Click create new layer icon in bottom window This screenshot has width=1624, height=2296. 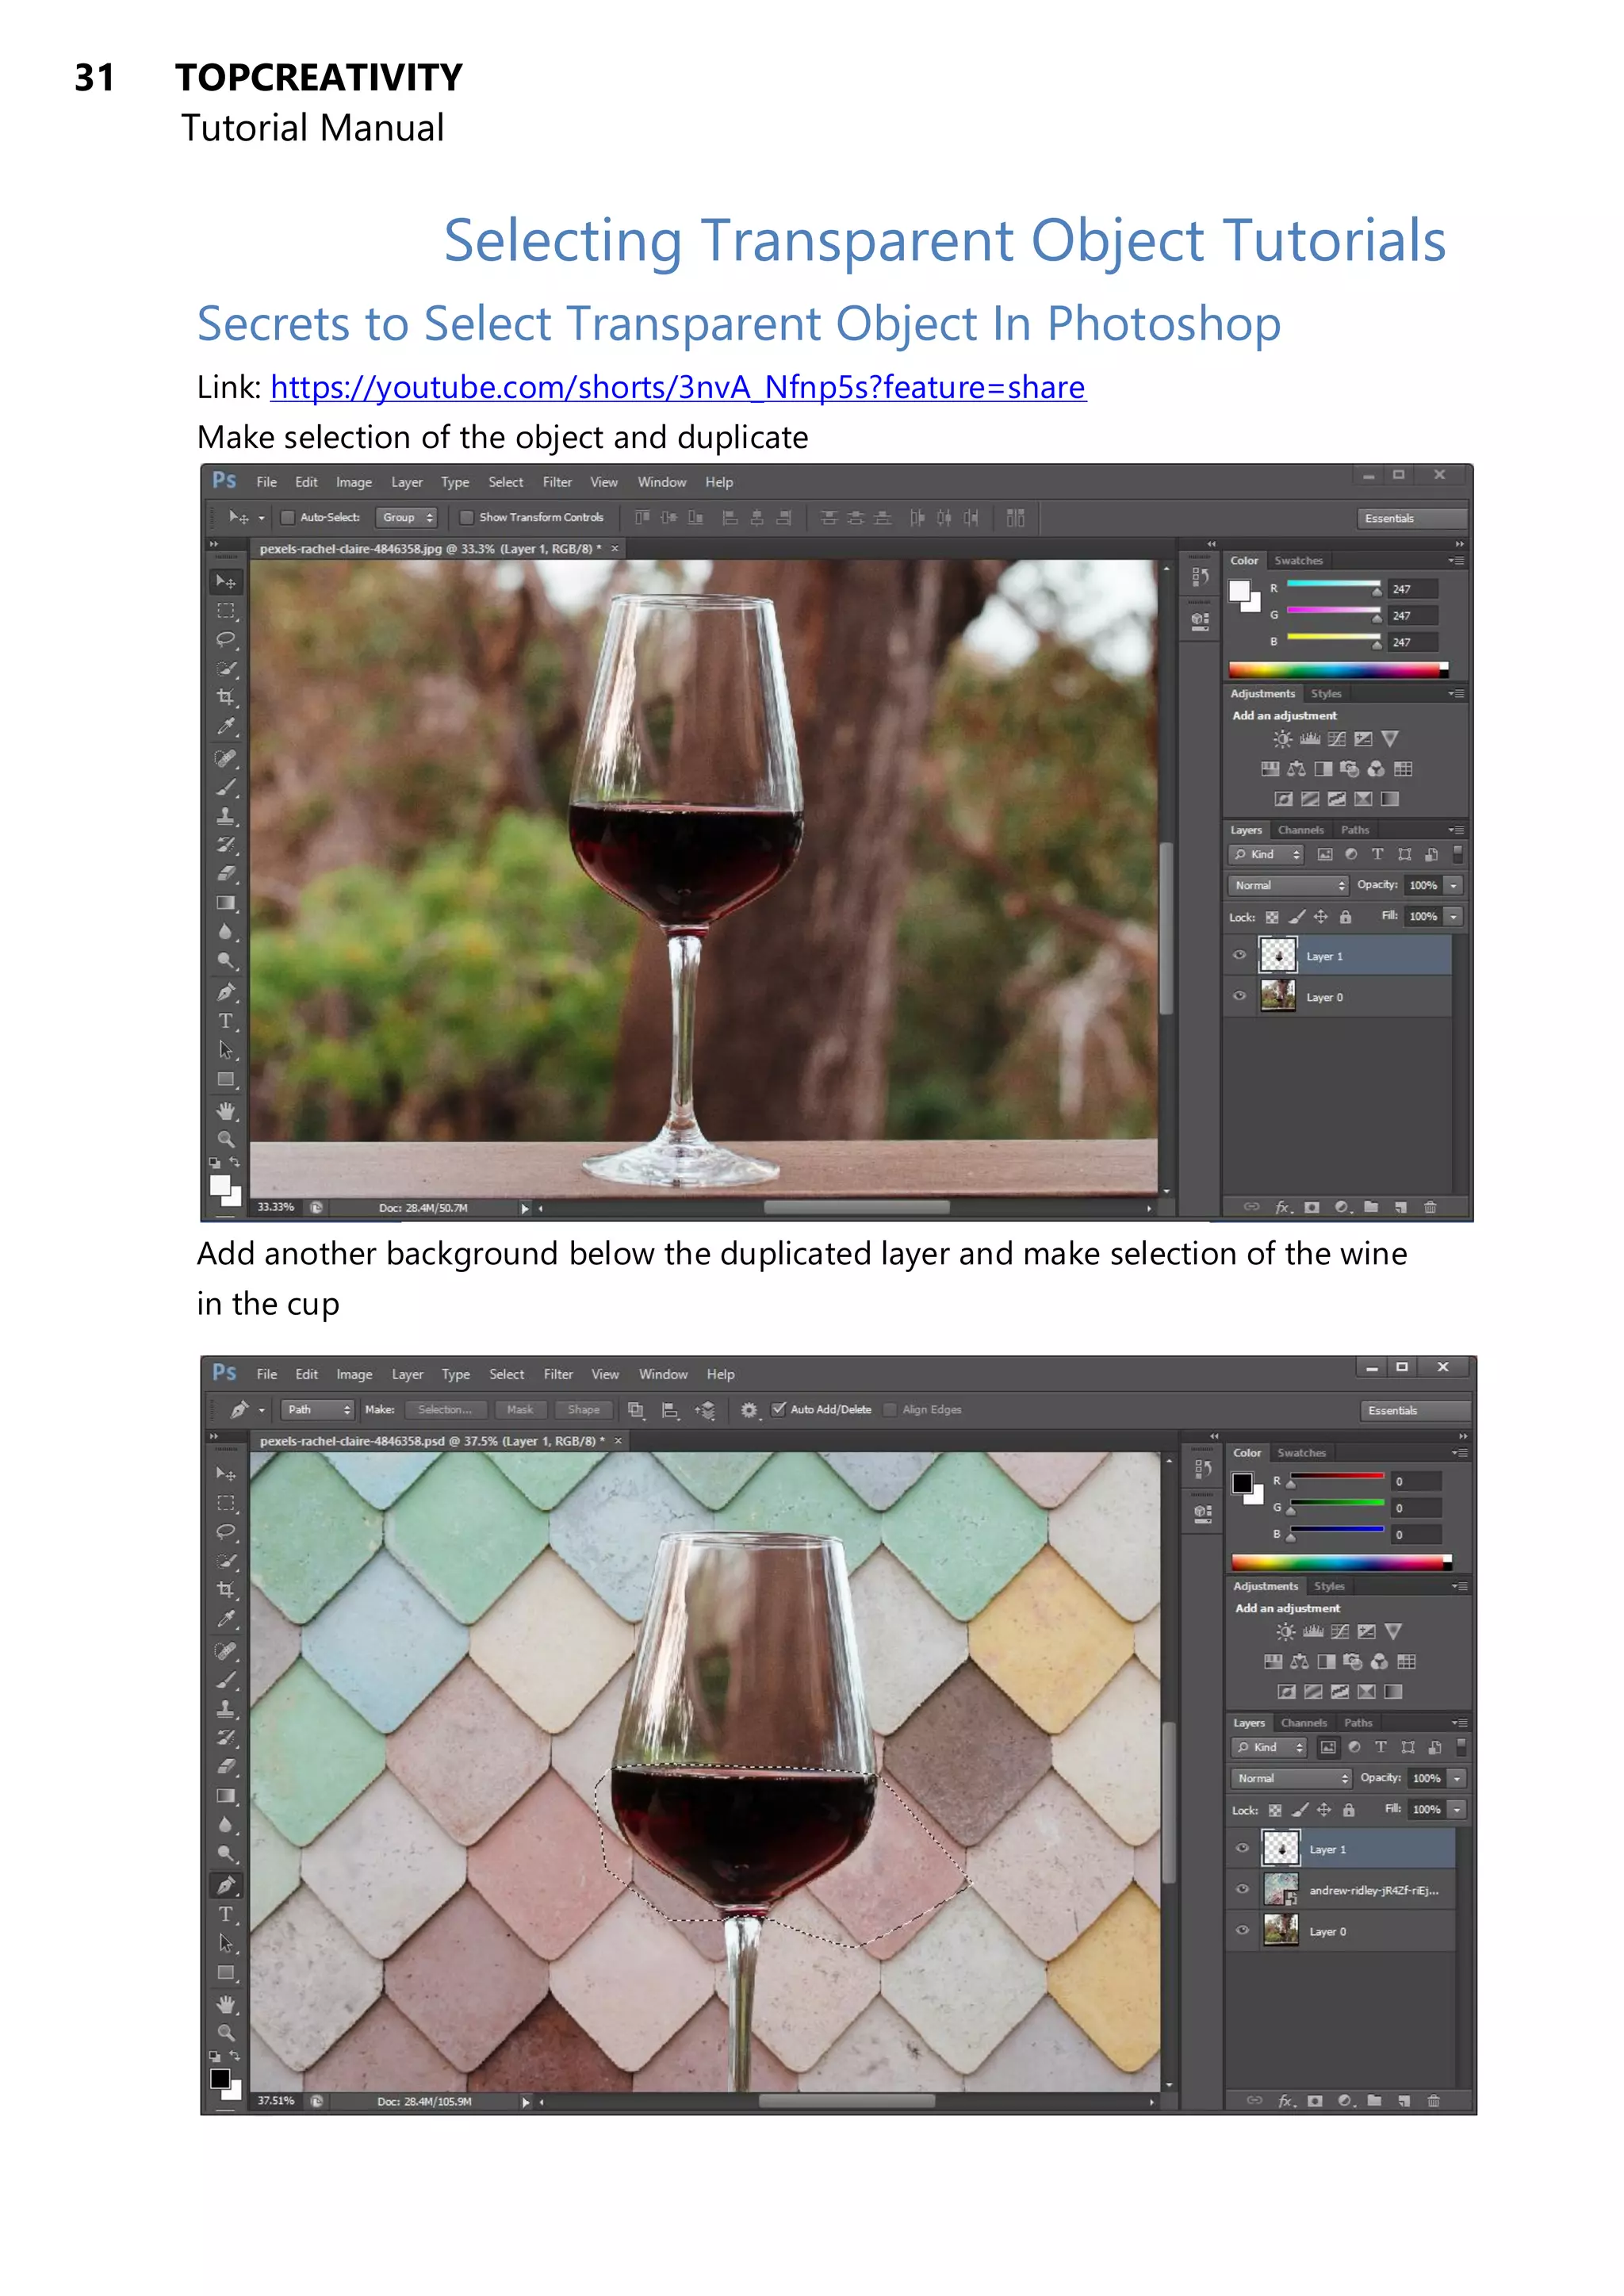tap(1404, 2100)
